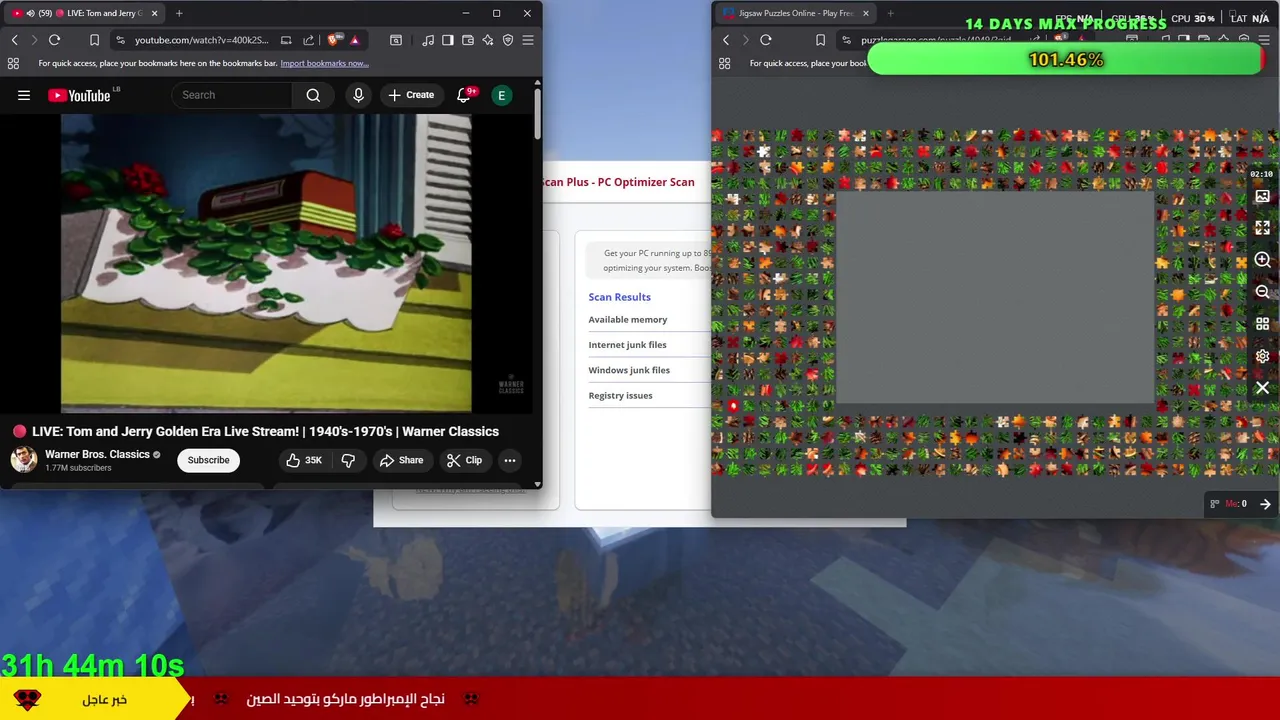Click the Warner Bros. Classics channel avatar
This screenshot has width=1280, height=720.
click(x=24, y=460)
